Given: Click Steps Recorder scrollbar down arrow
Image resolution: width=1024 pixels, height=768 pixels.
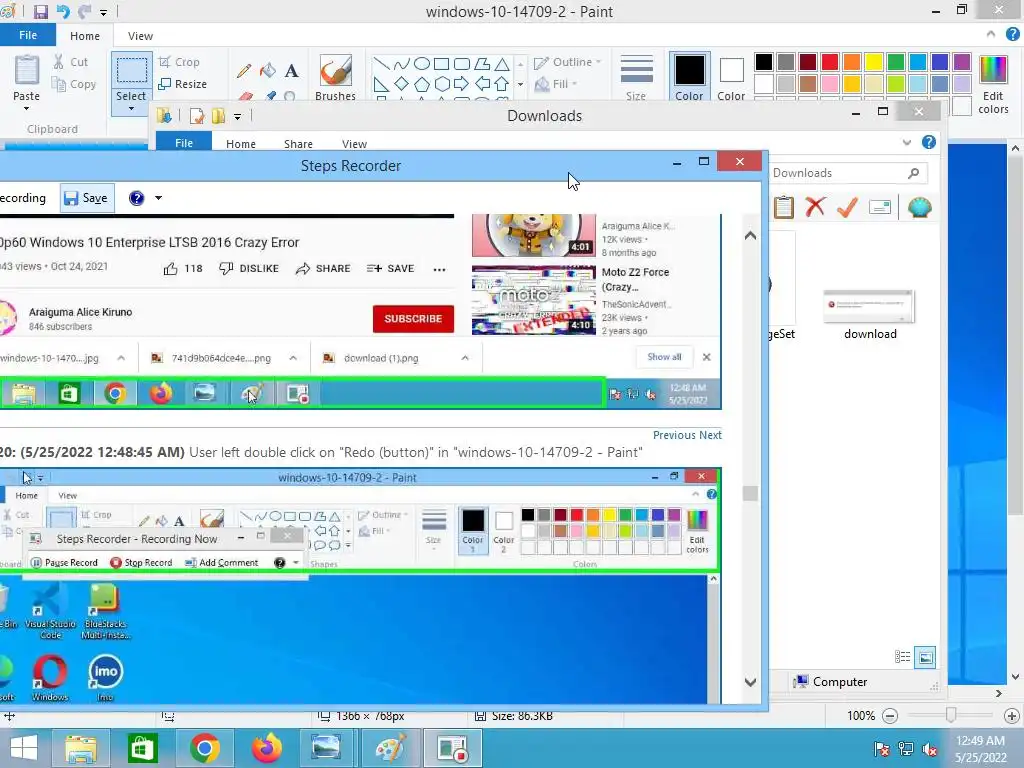Looking at the screenshot, I should click(750, 682).
